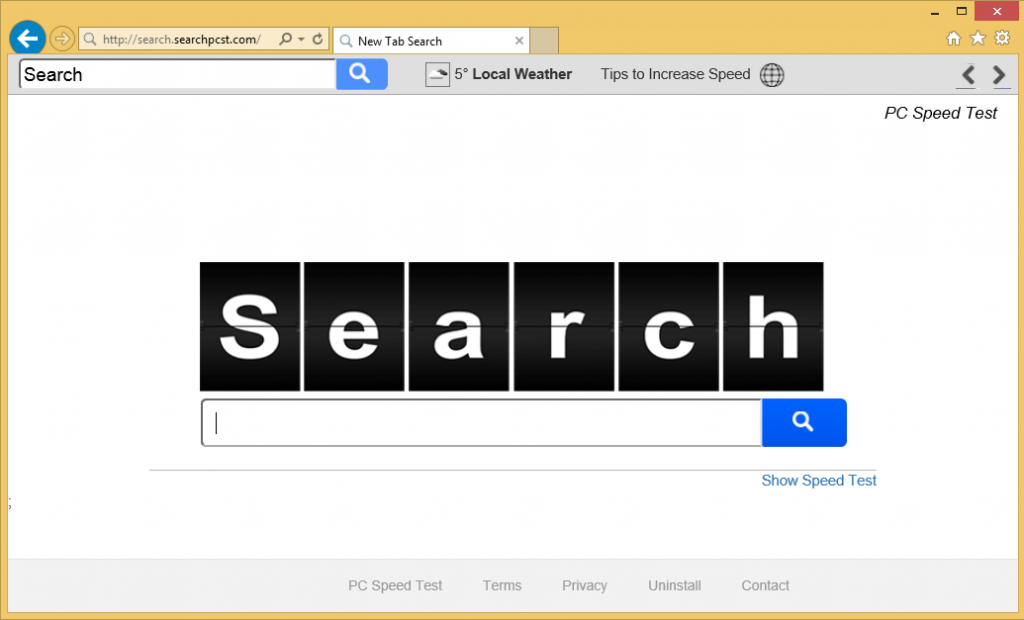Open Favorites star icon
1024x620 pixels.
(x=977, y=39)
